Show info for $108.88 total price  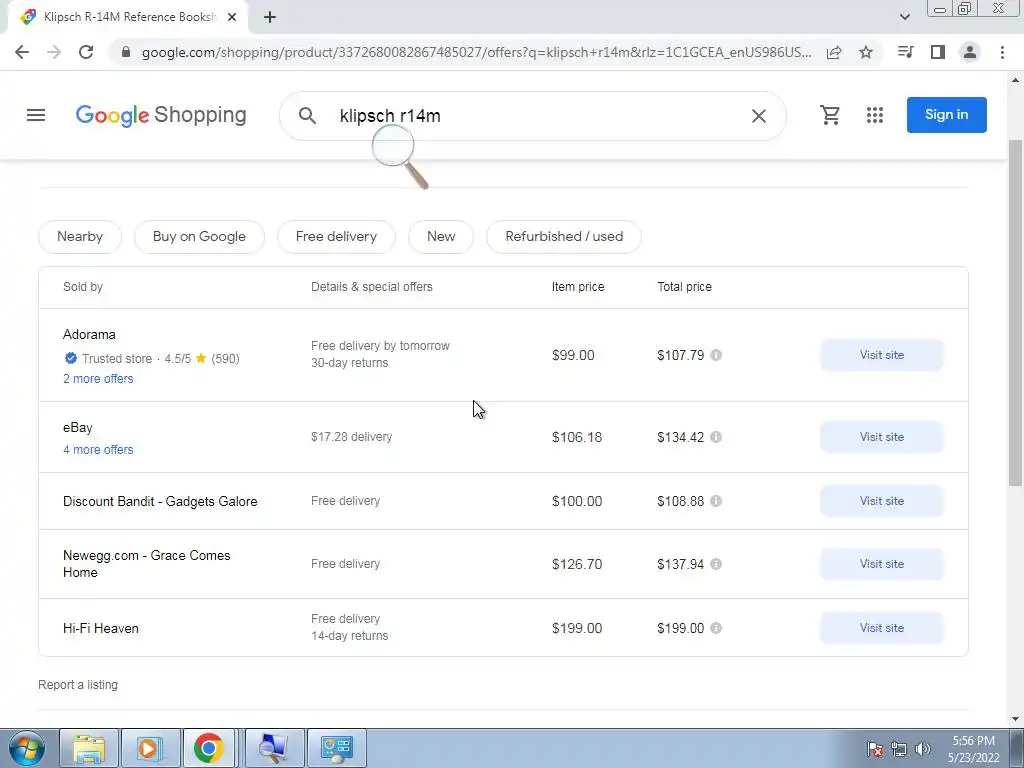[716, 501]
